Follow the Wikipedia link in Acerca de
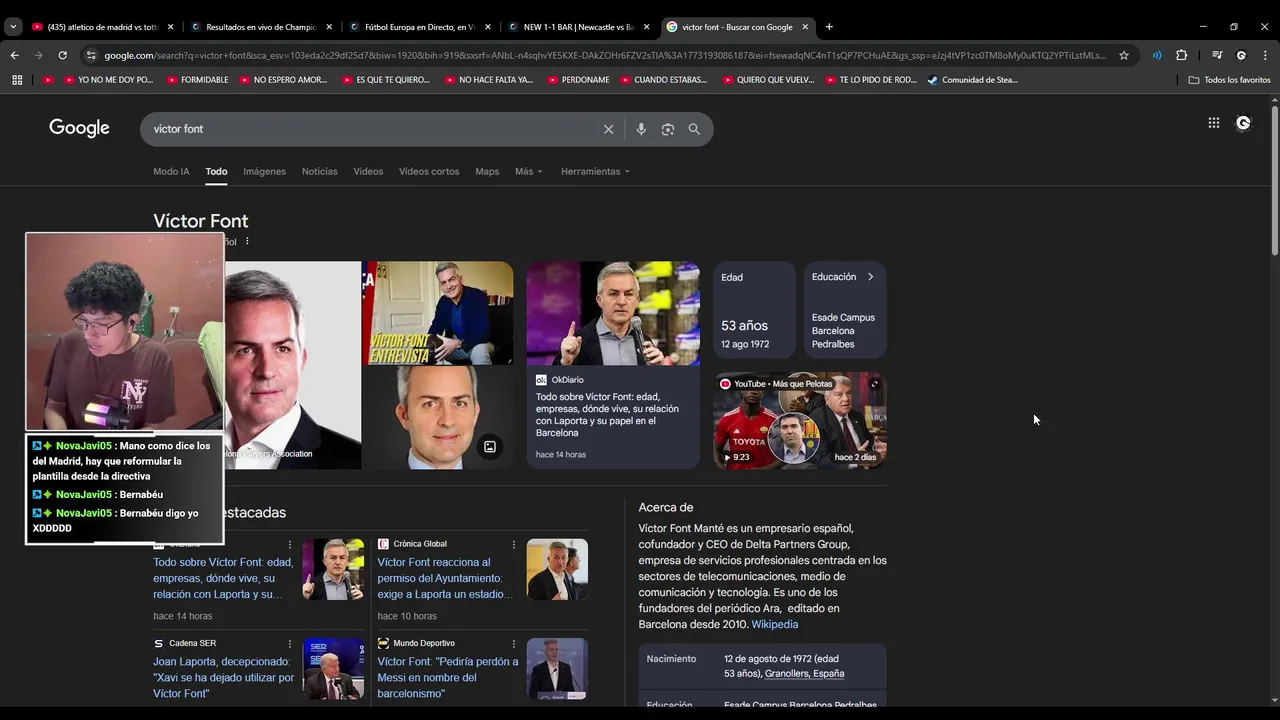Screen dimensions: 1280x720 tap(775, 624)
